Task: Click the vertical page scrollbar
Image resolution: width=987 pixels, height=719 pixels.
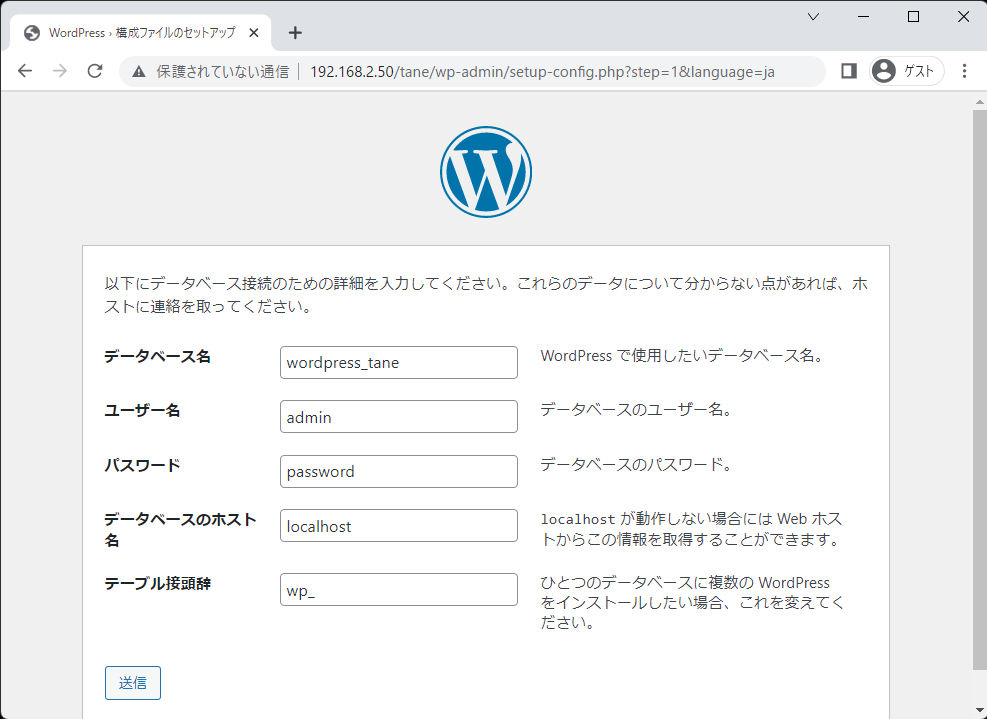Action: pos(980,390)
